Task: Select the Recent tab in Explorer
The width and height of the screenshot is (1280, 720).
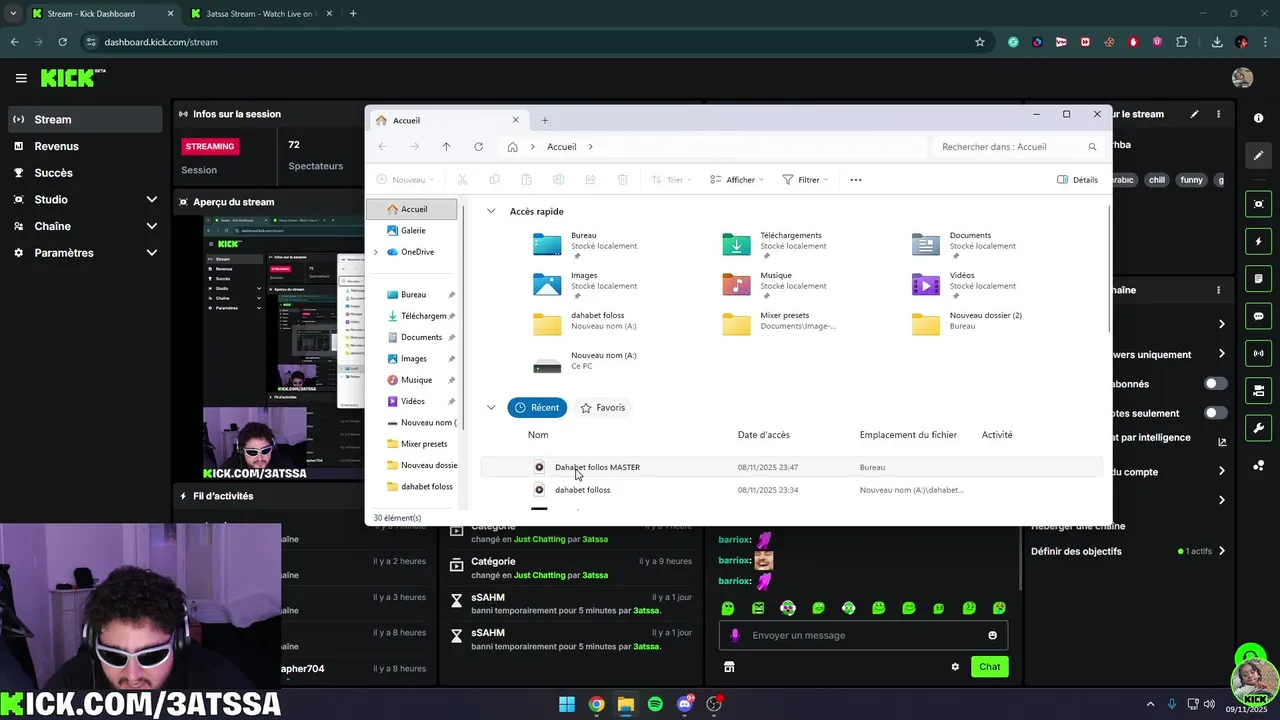Action: coord(537,408)
